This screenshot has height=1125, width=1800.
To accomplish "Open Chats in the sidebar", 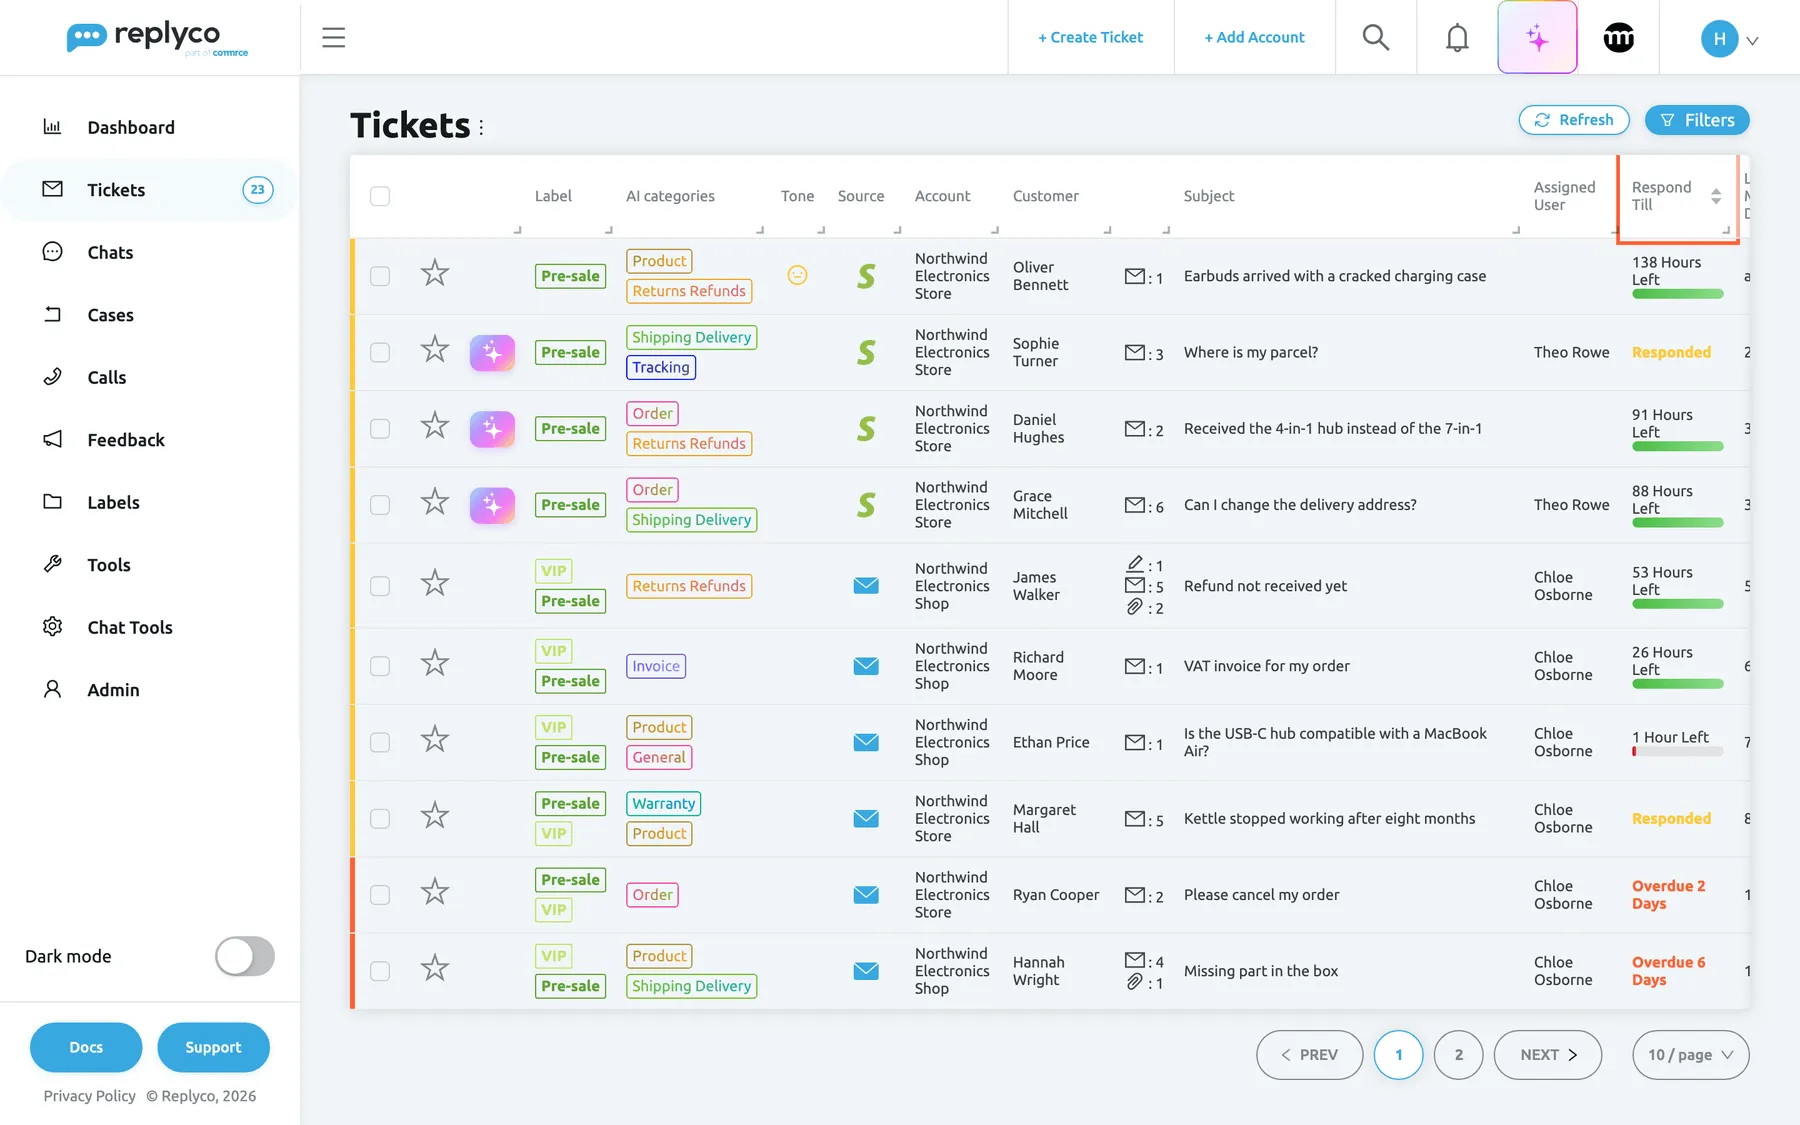I will click(x=110, y=252).
